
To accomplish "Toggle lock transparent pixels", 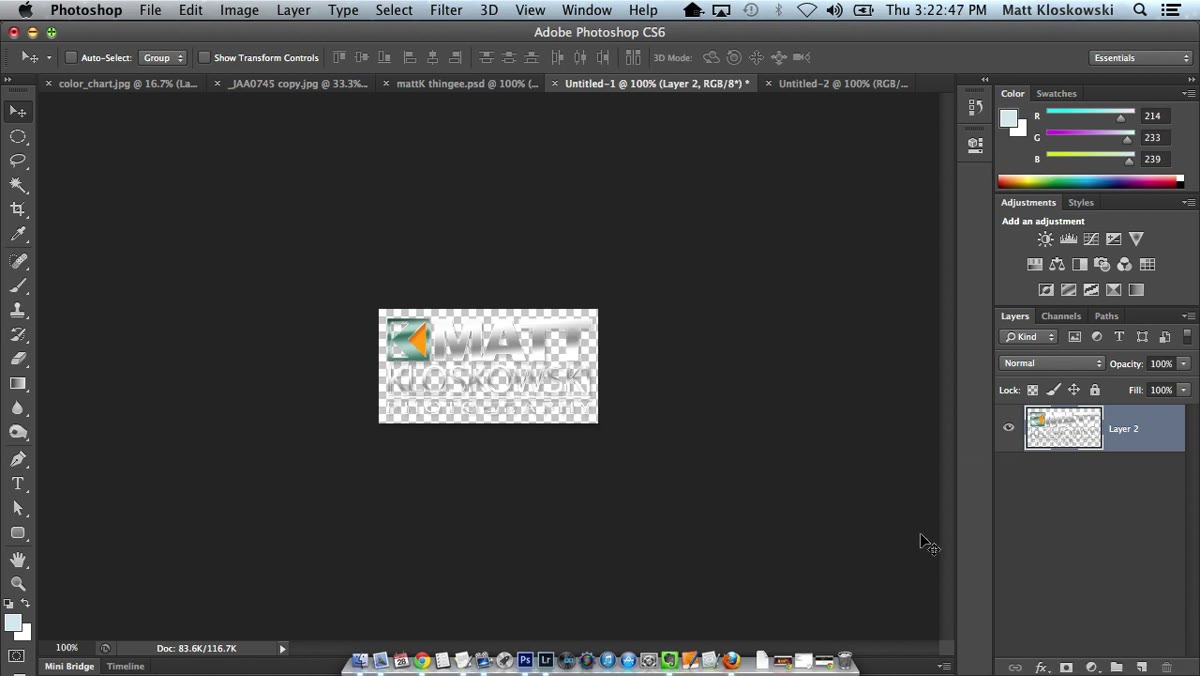I will pyautogui.click(x=1033, y=390).
